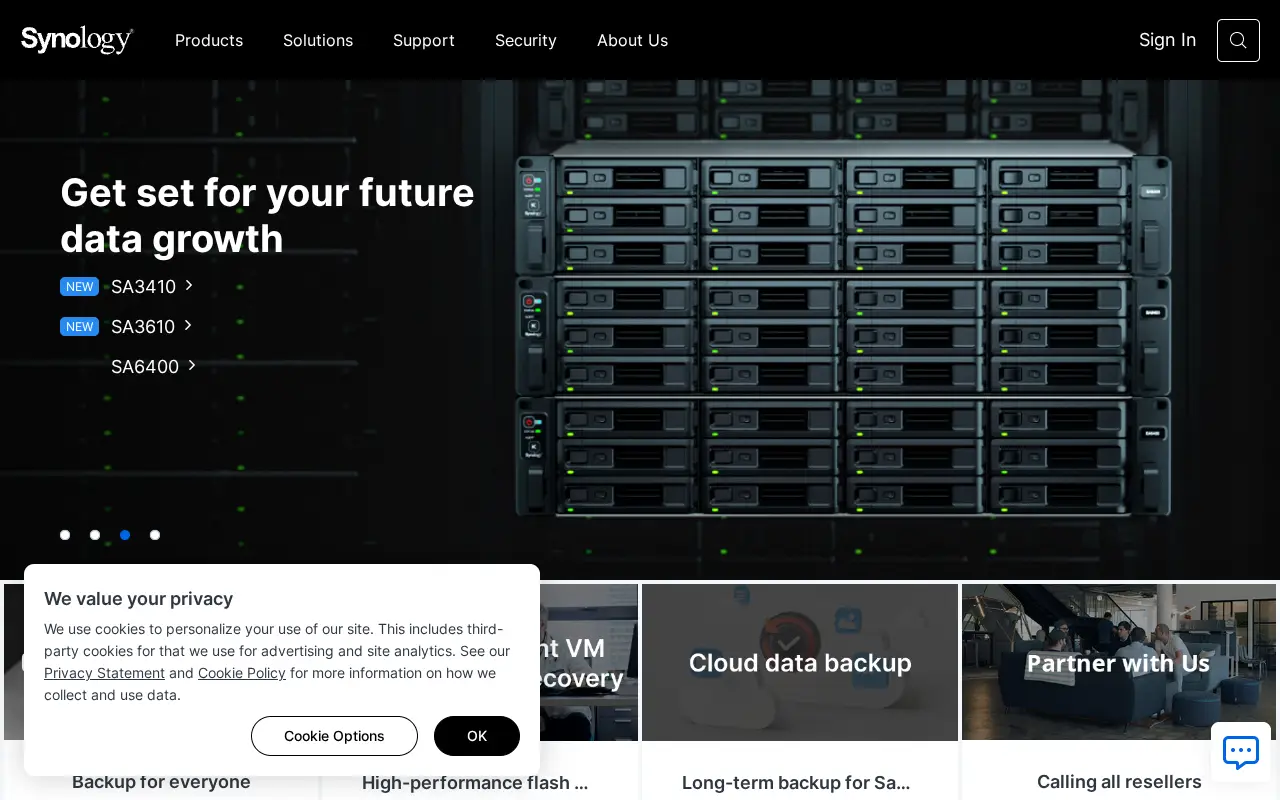Click the chevron next to SA3610
This screenshot has height=800, width=1280.
tap(188, 326)
